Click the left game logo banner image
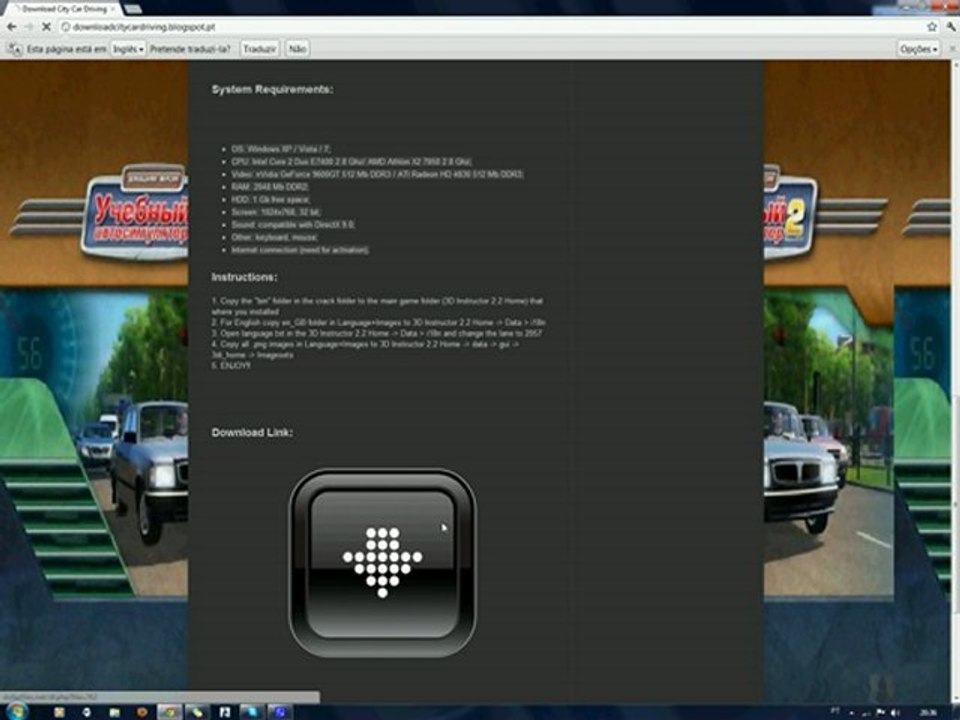The height and width of the screenshot is (720, 960). (136, 212)
